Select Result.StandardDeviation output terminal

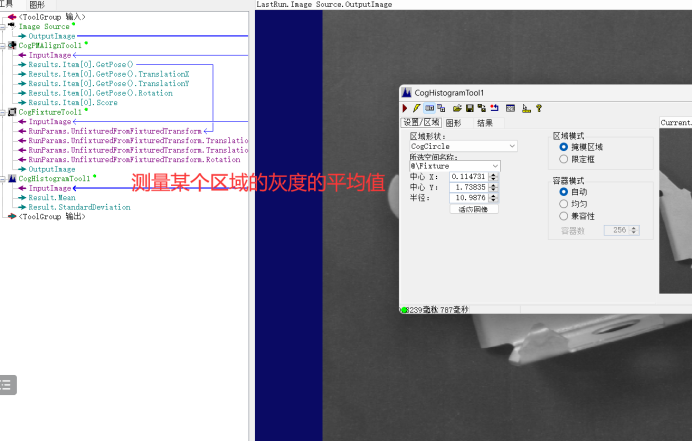[x=79, y=207]
